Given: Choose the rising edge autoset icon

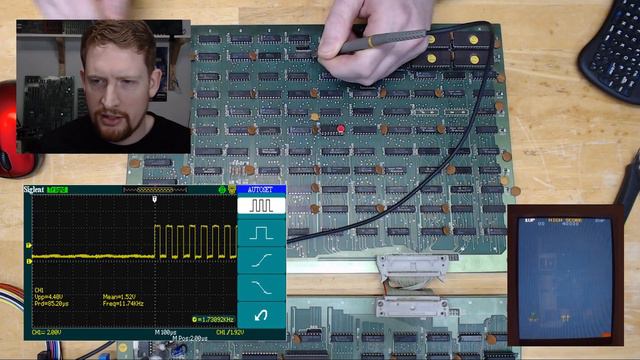Looking at the screenshot, I should (x=261, y=260).
